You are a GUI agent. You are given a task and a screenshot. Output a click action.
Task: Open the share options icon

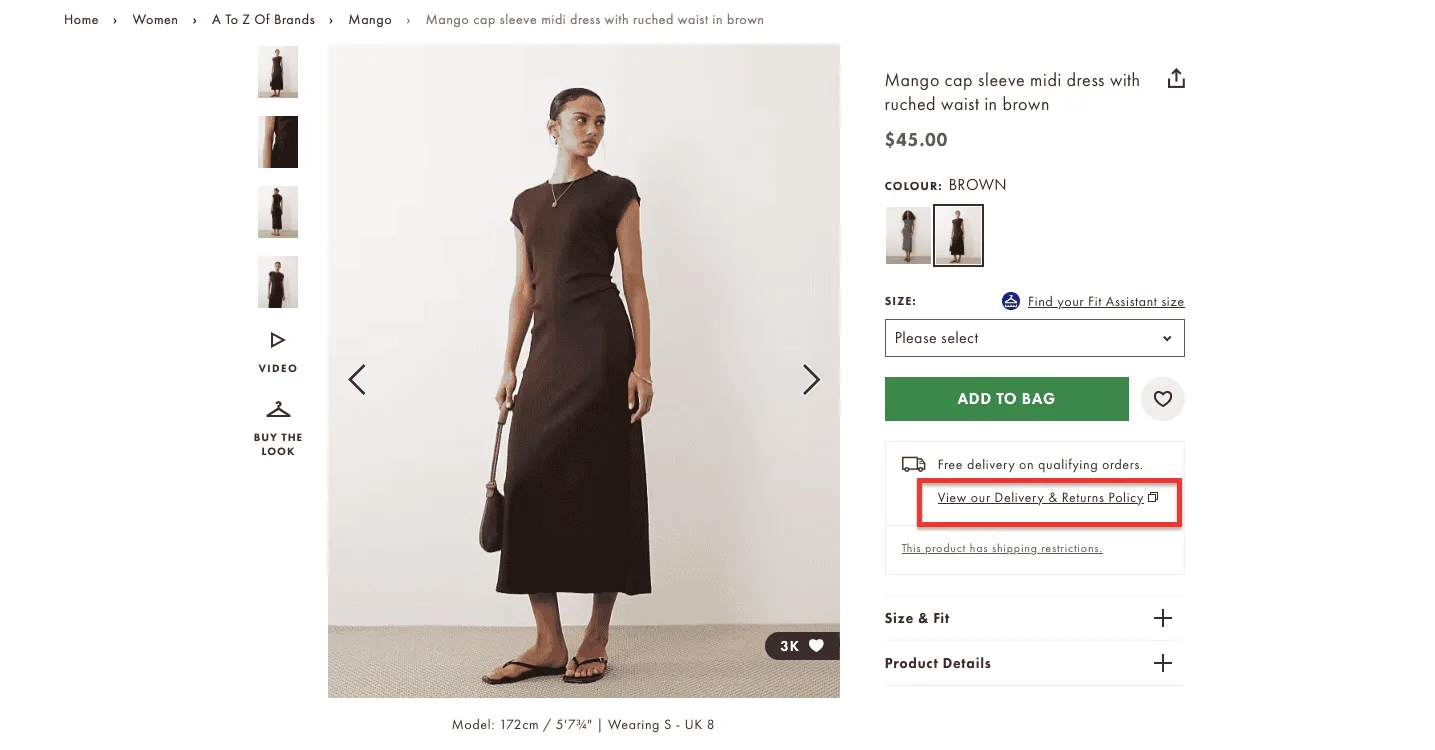coord(1176,78)
